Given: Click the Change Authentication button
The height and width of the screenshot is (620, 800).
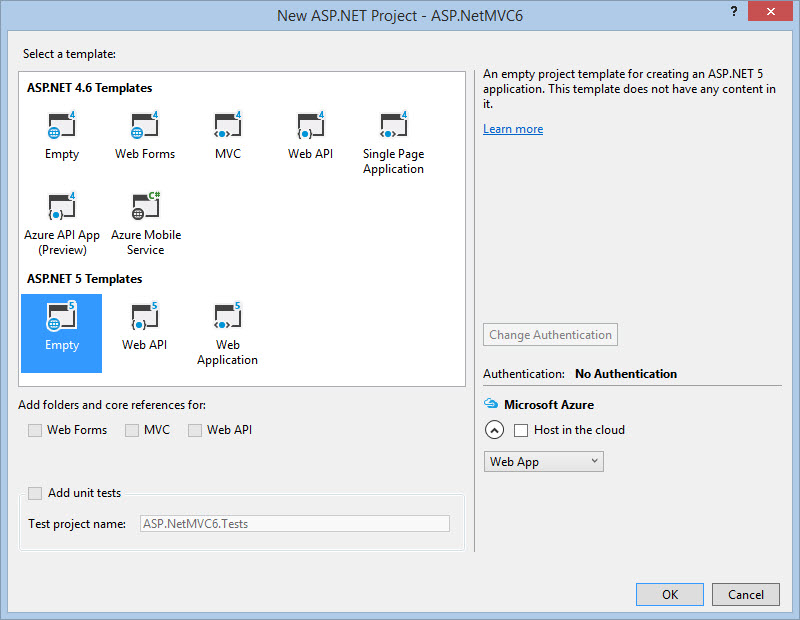Looking at the screenshot, I should coord(550,335).
